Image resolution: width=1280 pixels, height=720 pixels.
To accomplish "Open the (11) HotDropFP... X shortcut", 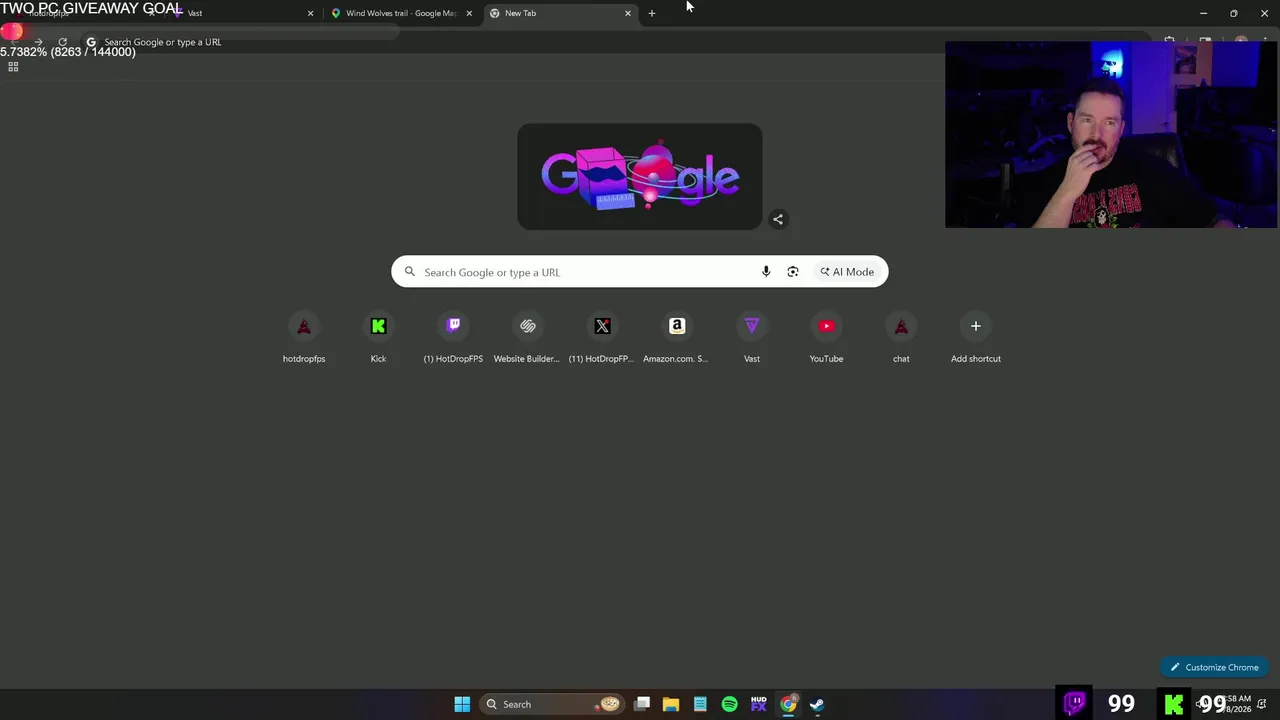I will [602, 338].
